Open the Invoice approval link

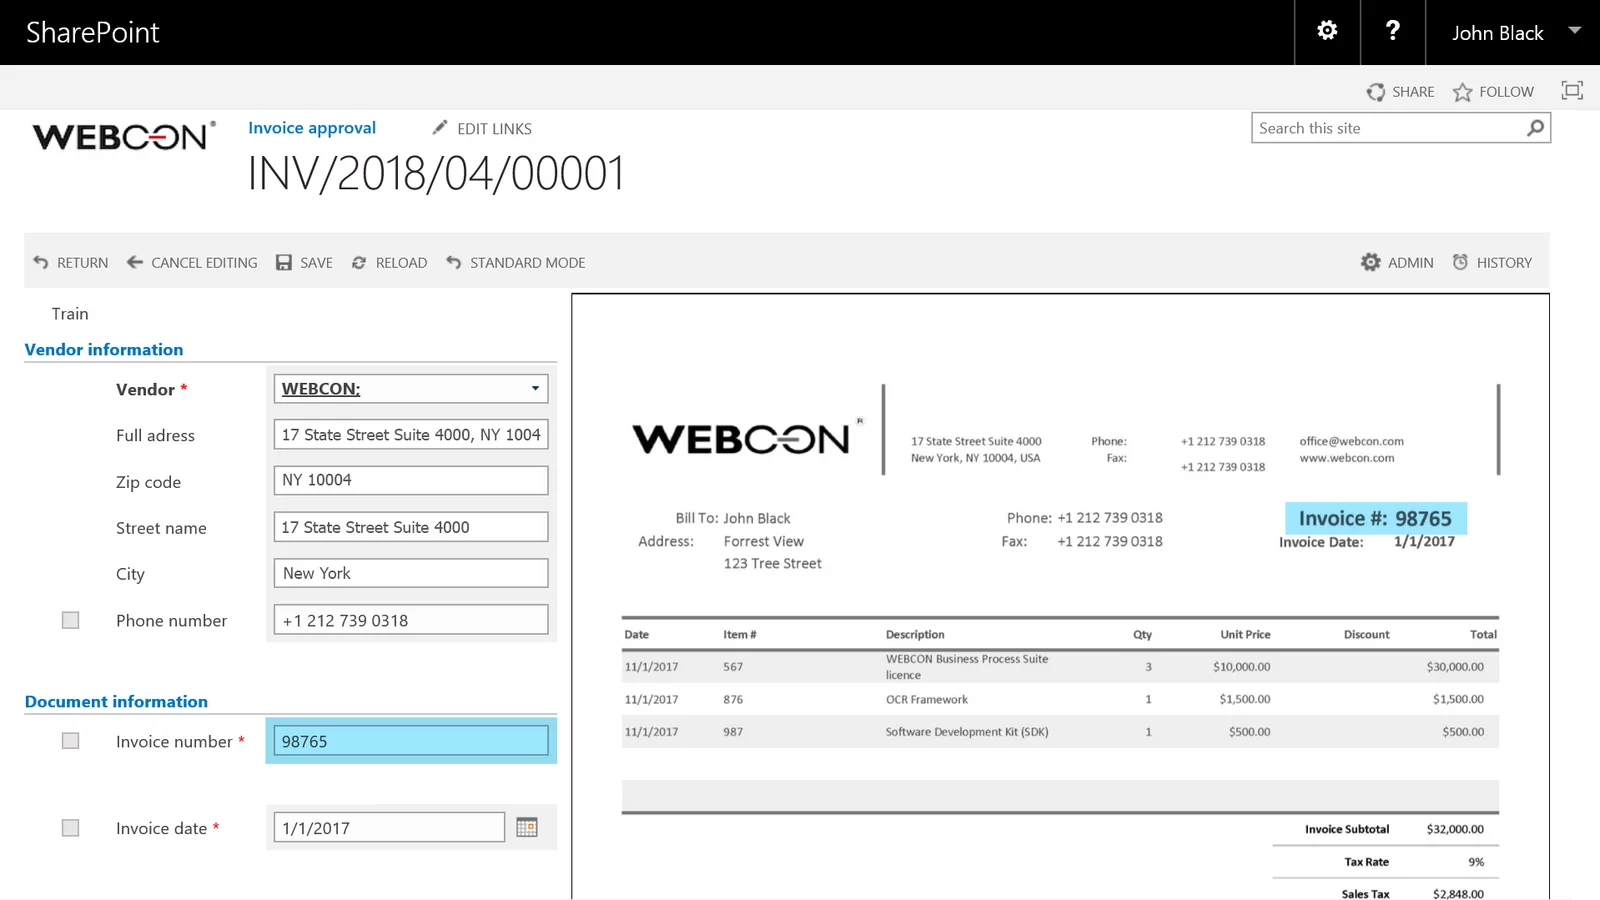pyautogui.click(x=312, y=128)
